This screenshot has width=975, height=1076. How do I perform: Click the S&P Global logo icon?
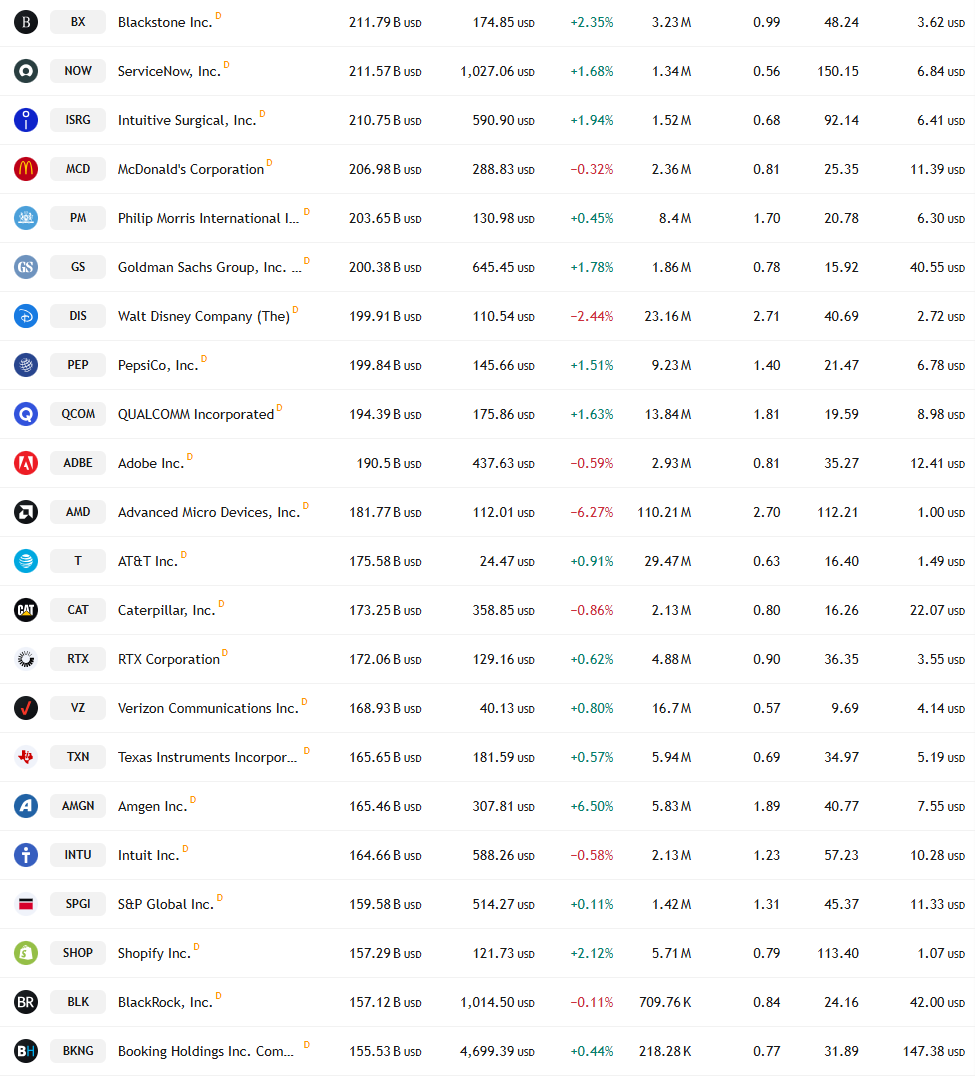(x=26, y=904)
